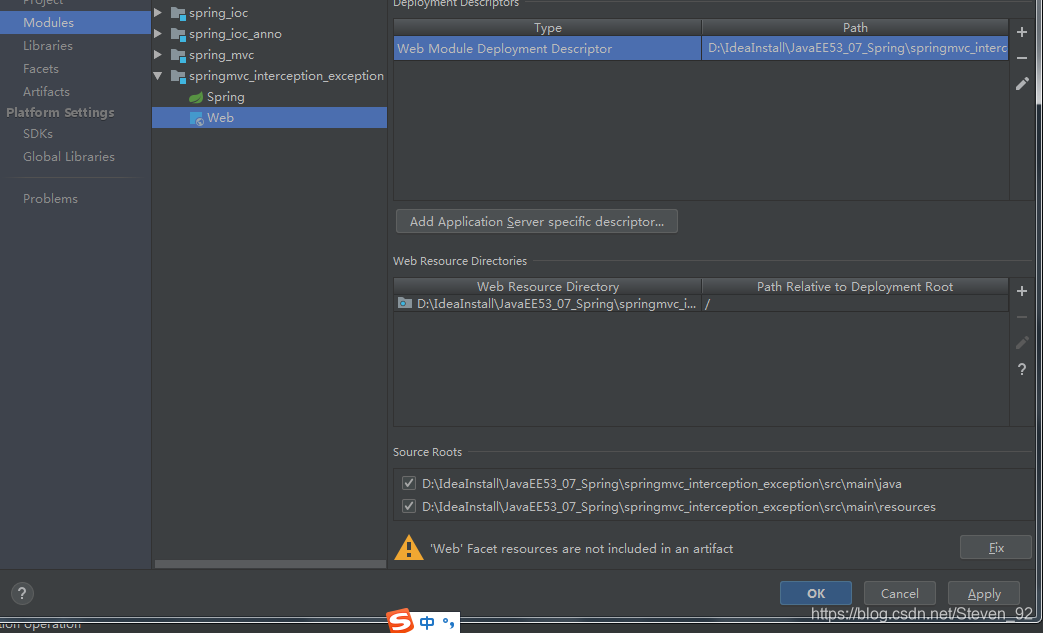Click the spring_ioc_anno module folder icon
The width and height of the screenshot is (1043, 633).
[178, 34]
